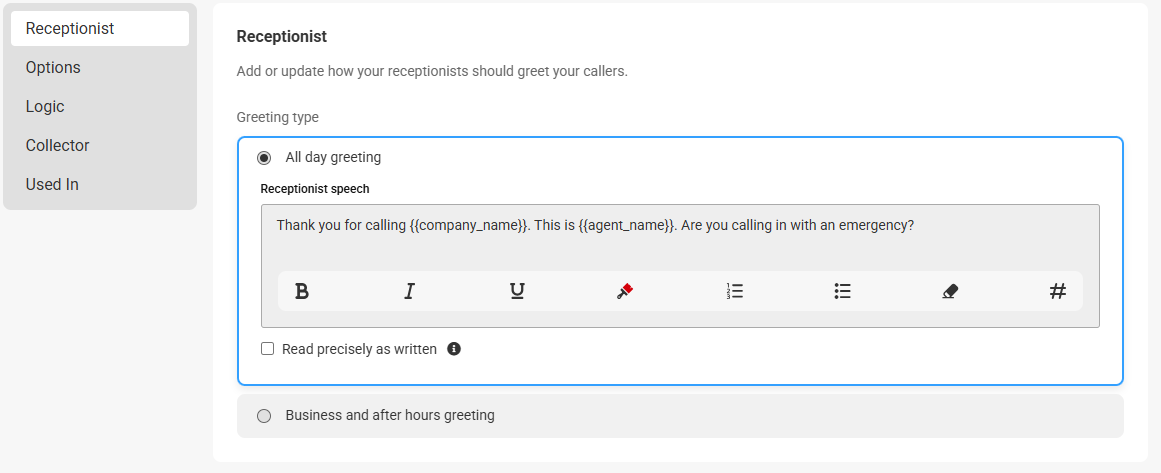The image size is (1161, 473).
Task: Click the 'Business and after hours greeting' label
Action: click(389, 415)
